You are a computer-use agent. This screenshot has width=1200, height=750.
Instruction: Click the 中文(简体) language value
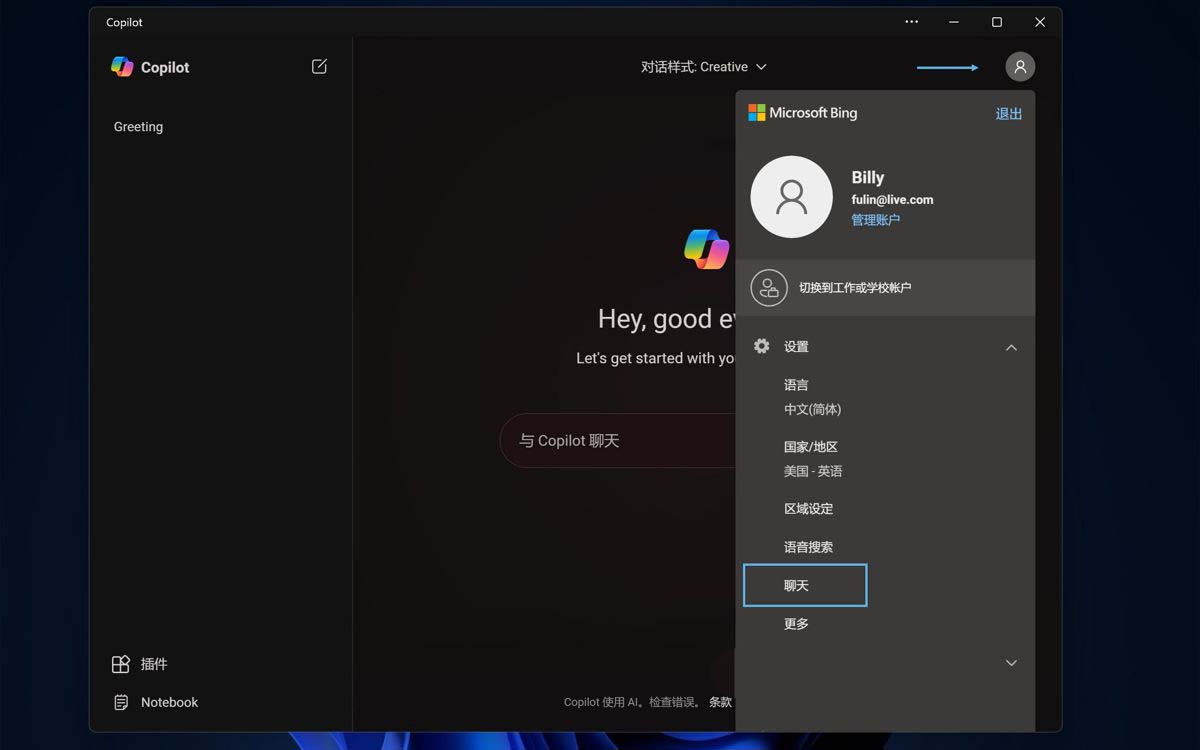pyautogui.click(x=812, y=410)
